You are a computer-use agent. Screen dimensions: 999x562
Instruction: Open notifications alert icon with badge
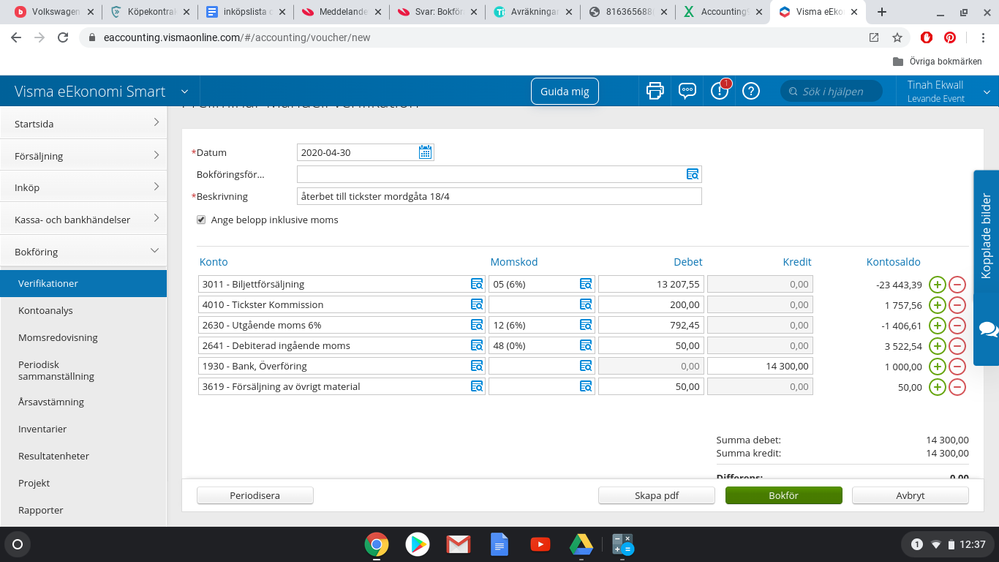click(720, 90)
